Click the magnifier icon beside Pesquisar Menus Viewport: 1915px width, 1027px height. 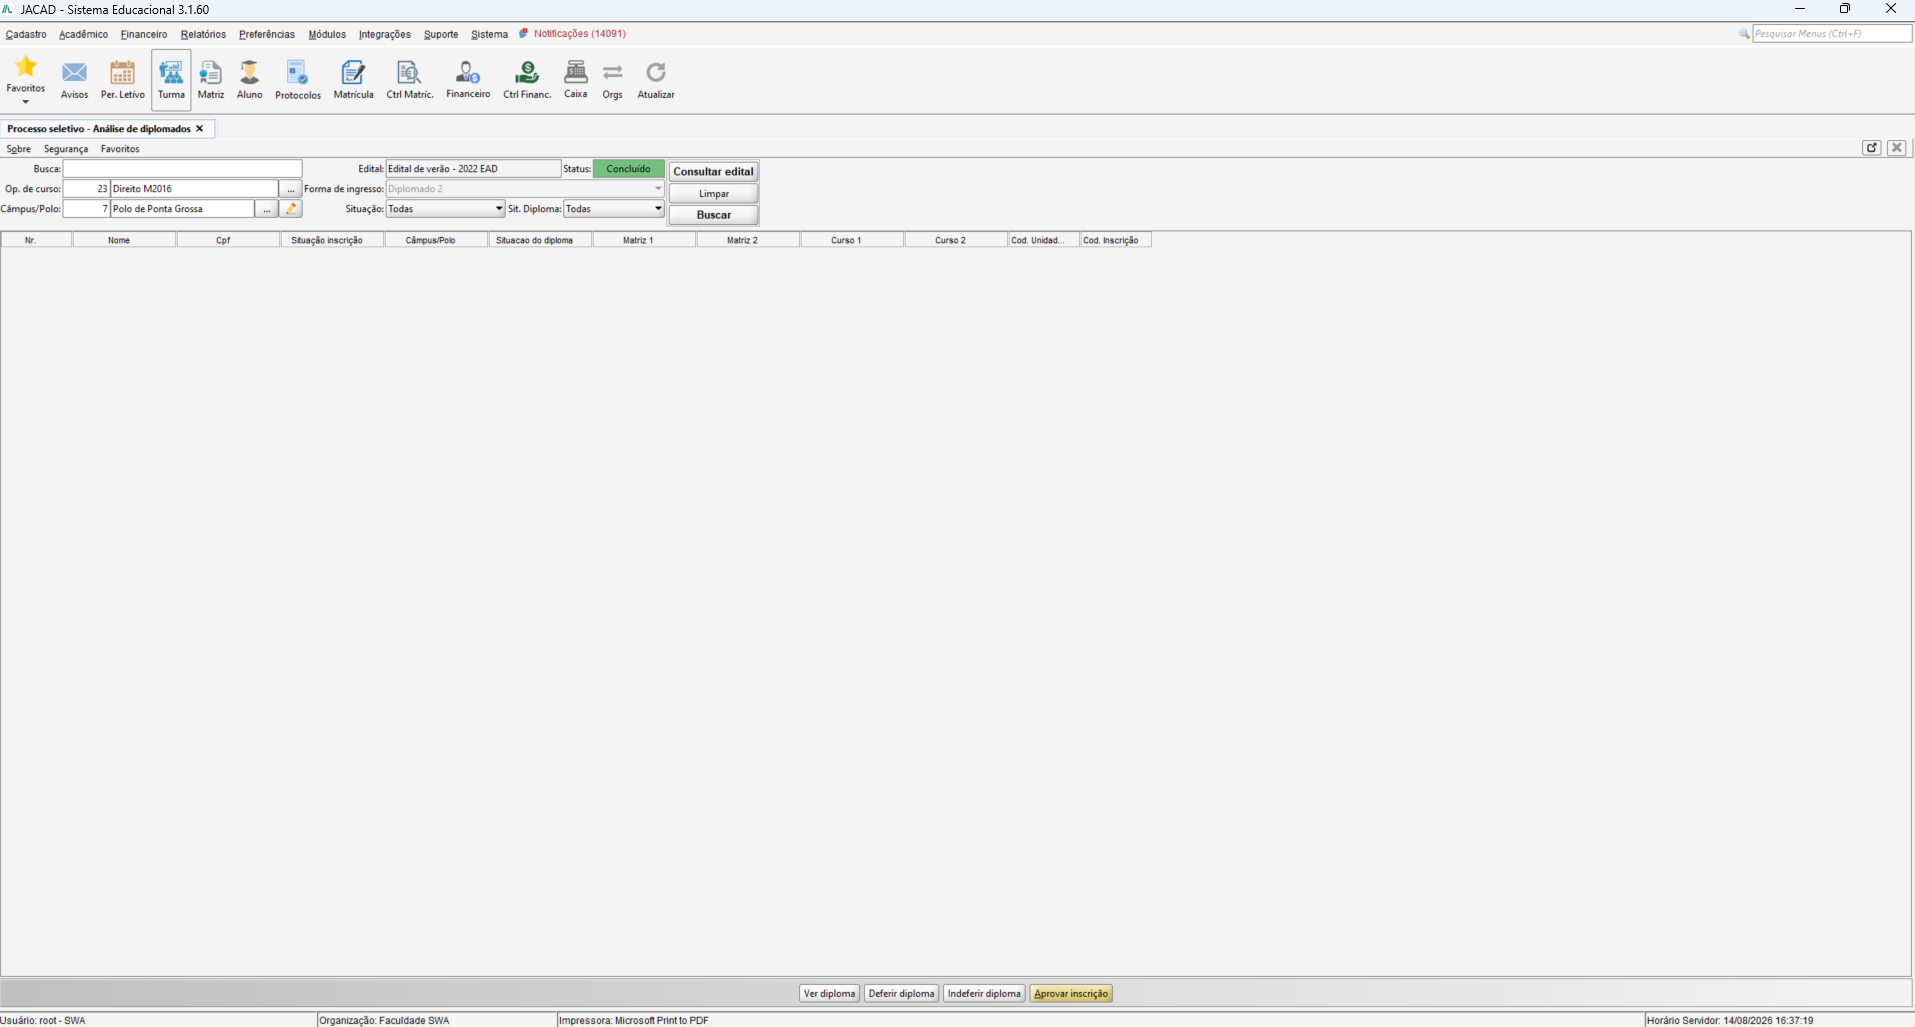coord(1744,34)
